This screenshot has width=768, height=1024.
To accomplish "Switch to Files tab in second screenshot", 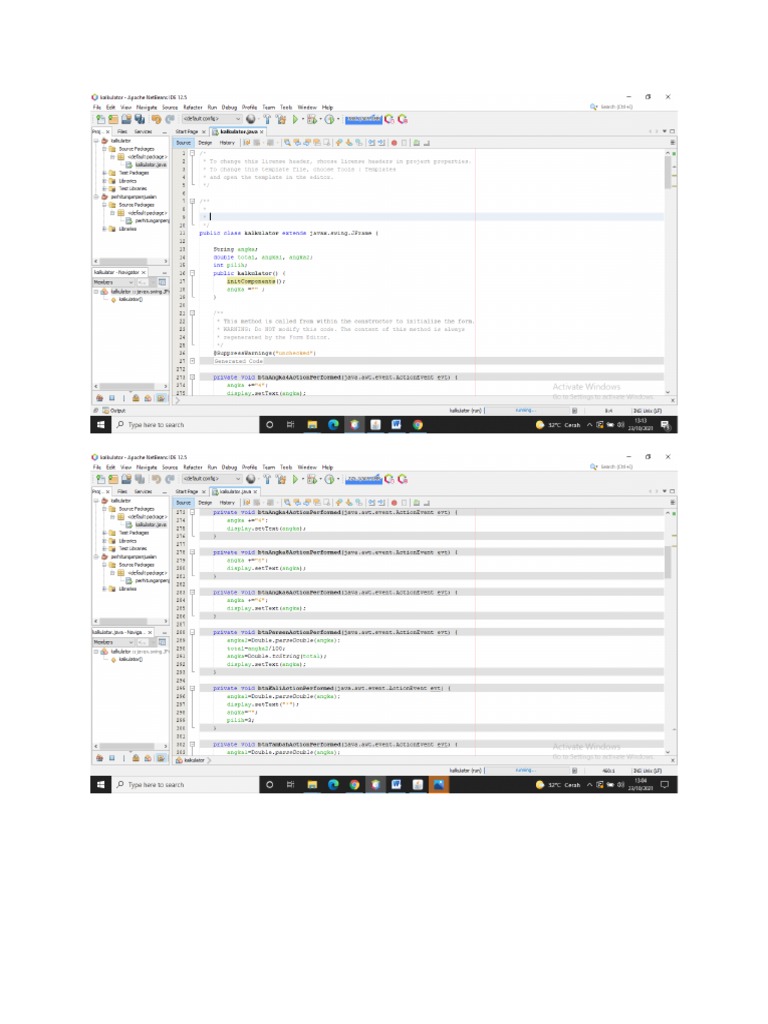I will pos(122,491).
